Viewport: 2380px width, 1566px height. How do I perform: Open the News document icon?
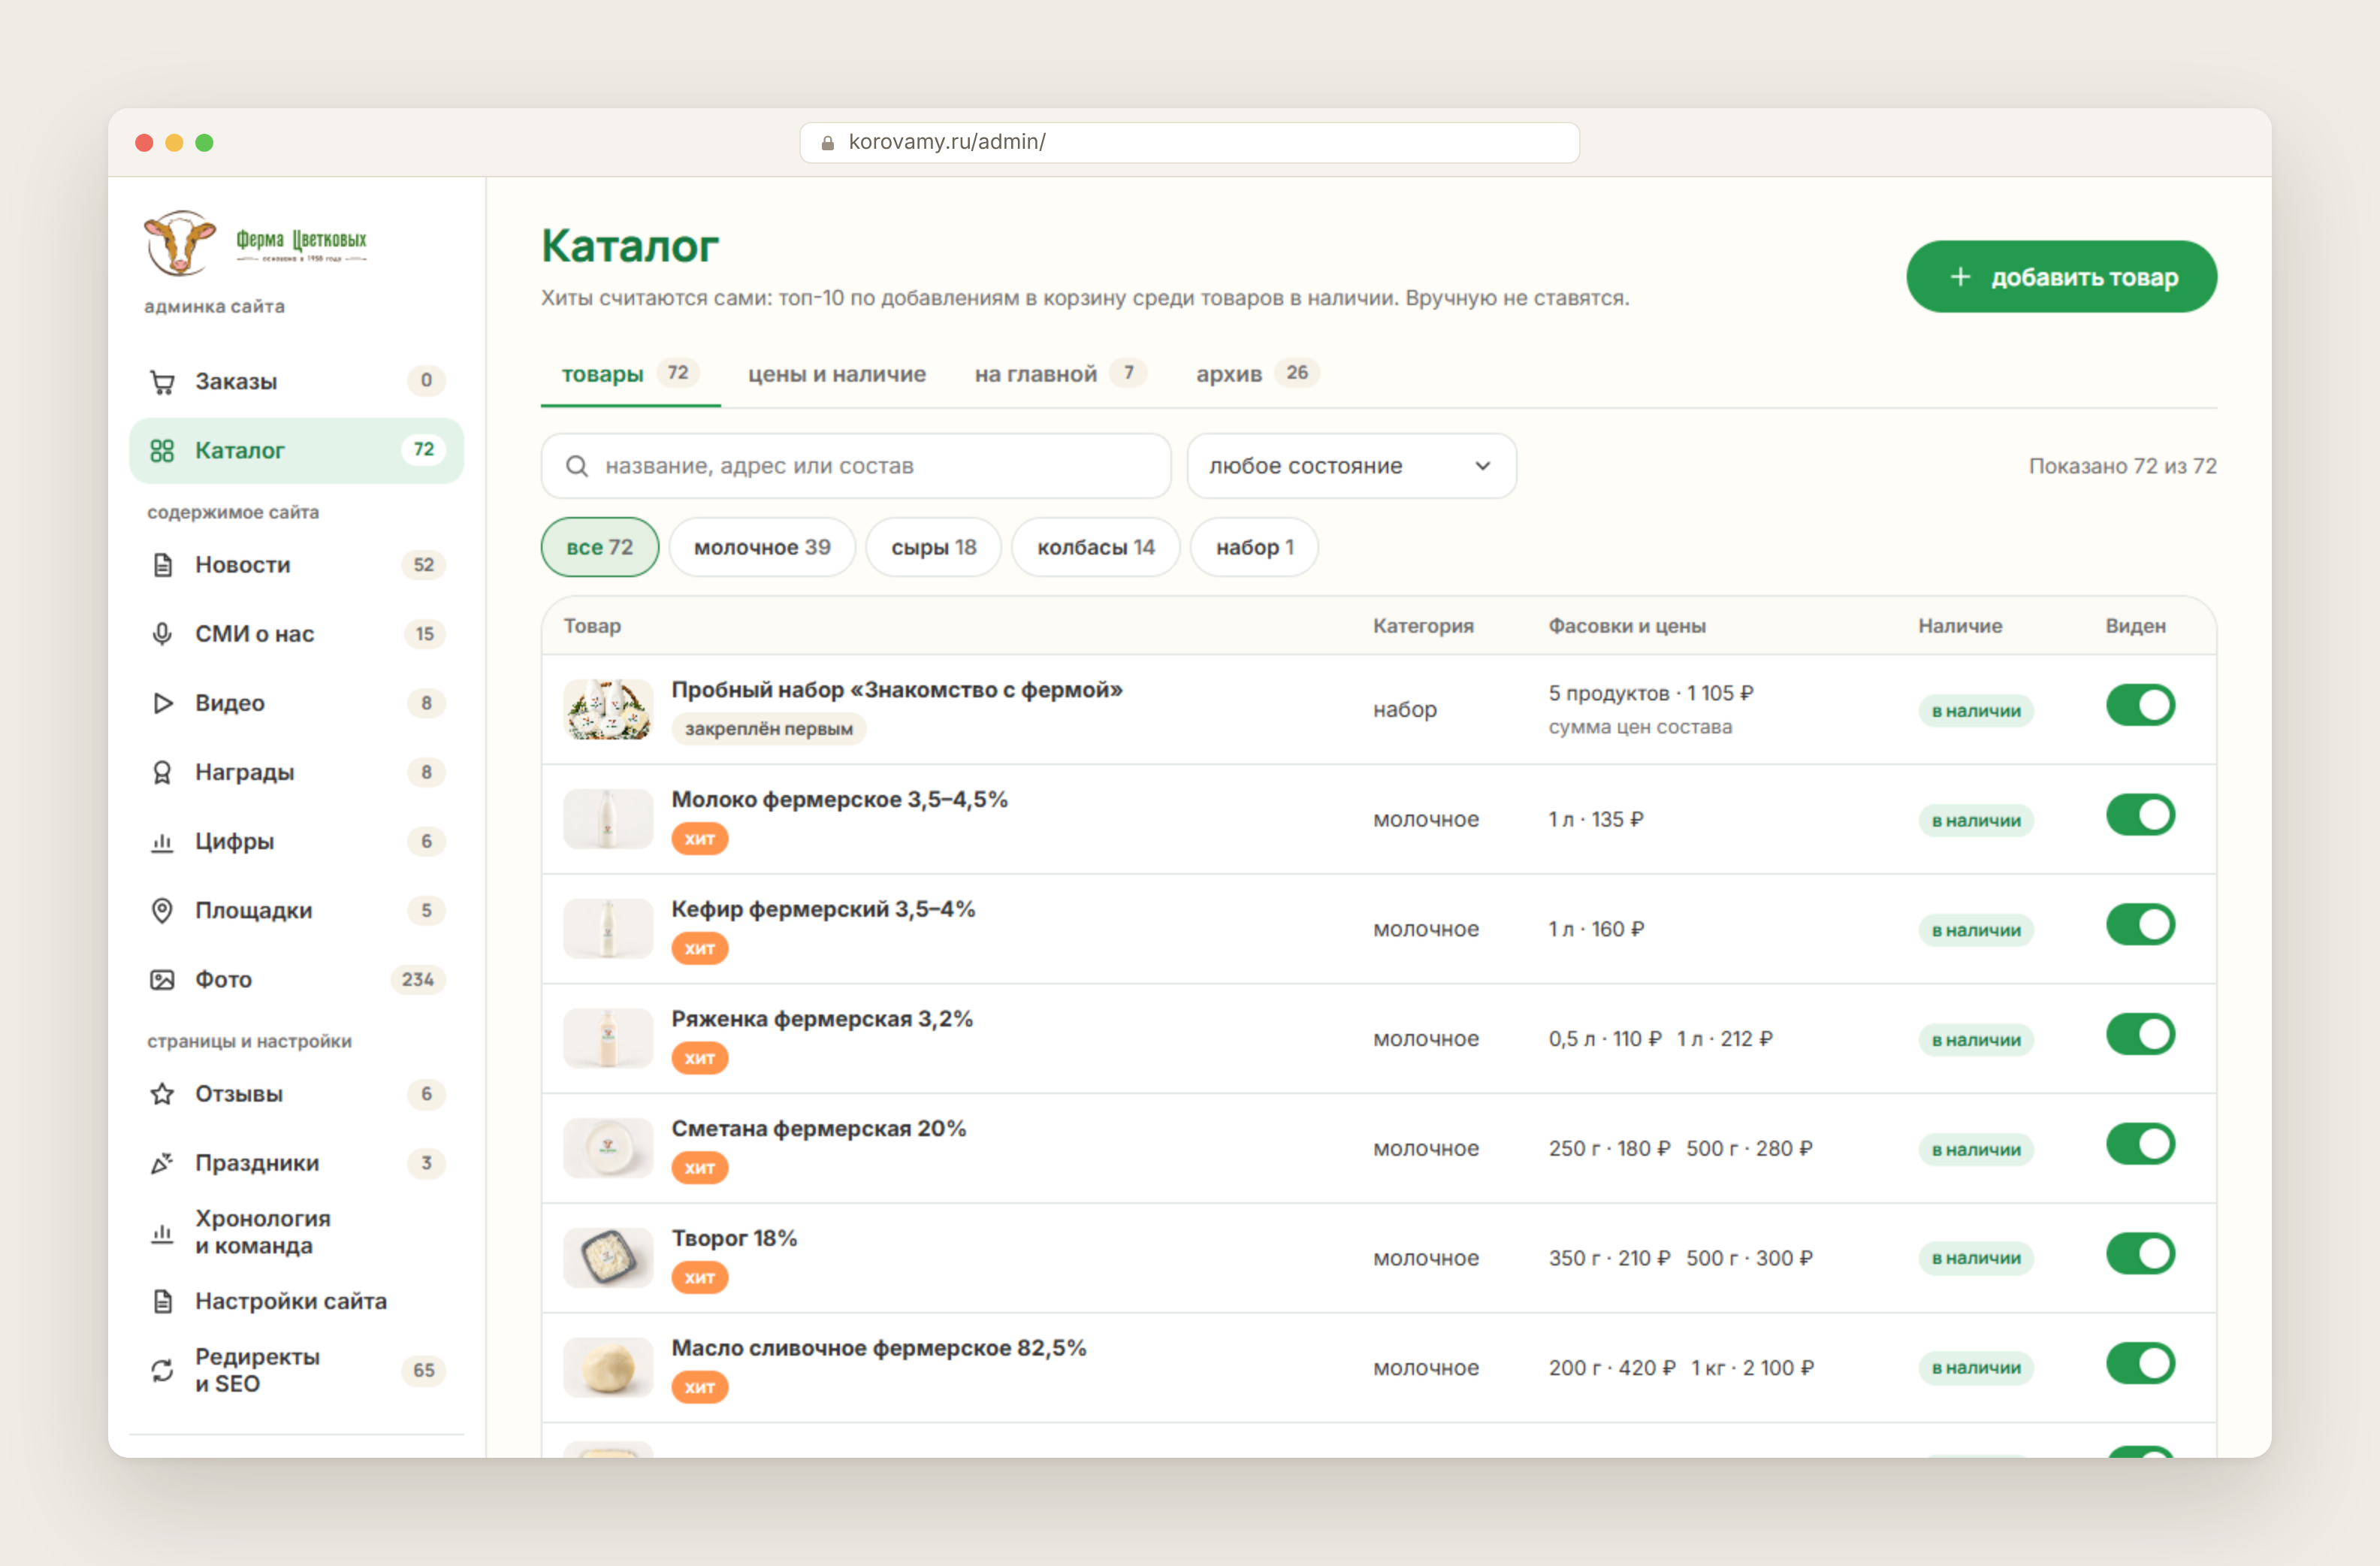[x=162, y=565]
